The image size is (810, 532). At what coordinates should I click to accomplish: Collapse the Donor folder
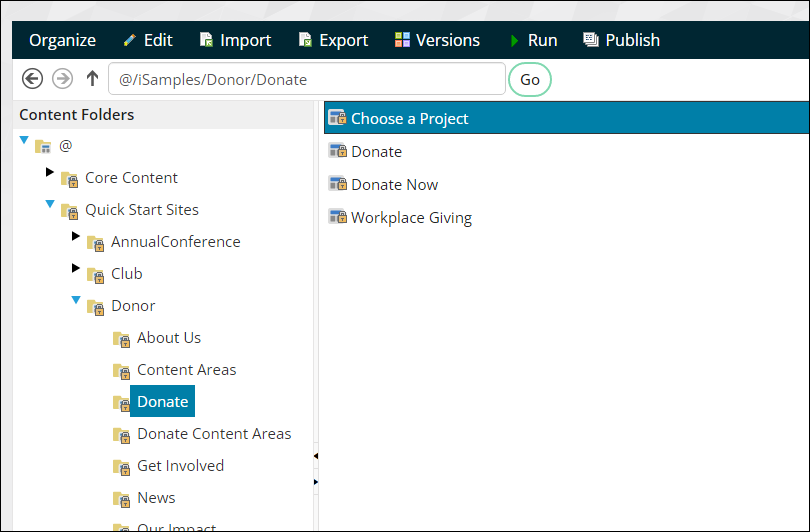click(76, 300)
